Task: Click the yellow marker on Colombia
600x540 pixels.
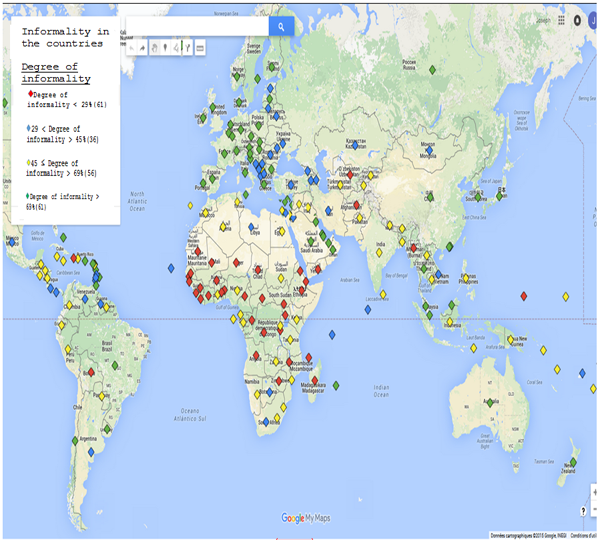Action: click(x=69, y=305)
